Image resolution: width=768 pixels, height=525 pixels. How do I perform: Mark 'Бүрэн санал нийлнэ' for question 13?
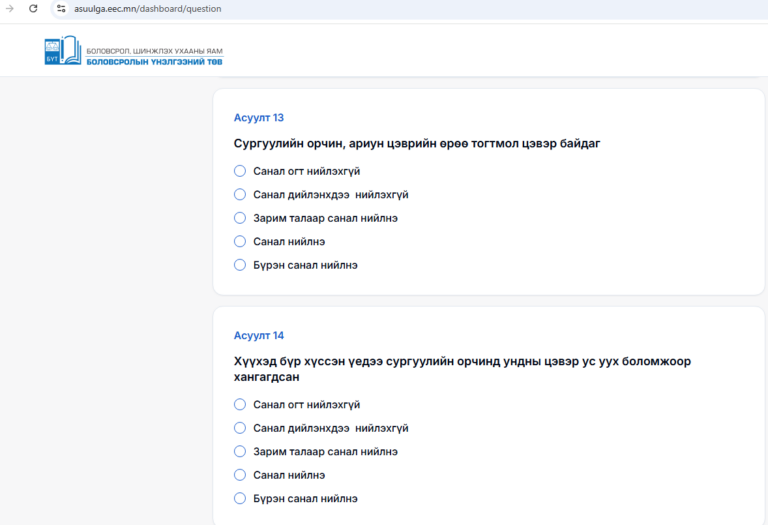240,265
